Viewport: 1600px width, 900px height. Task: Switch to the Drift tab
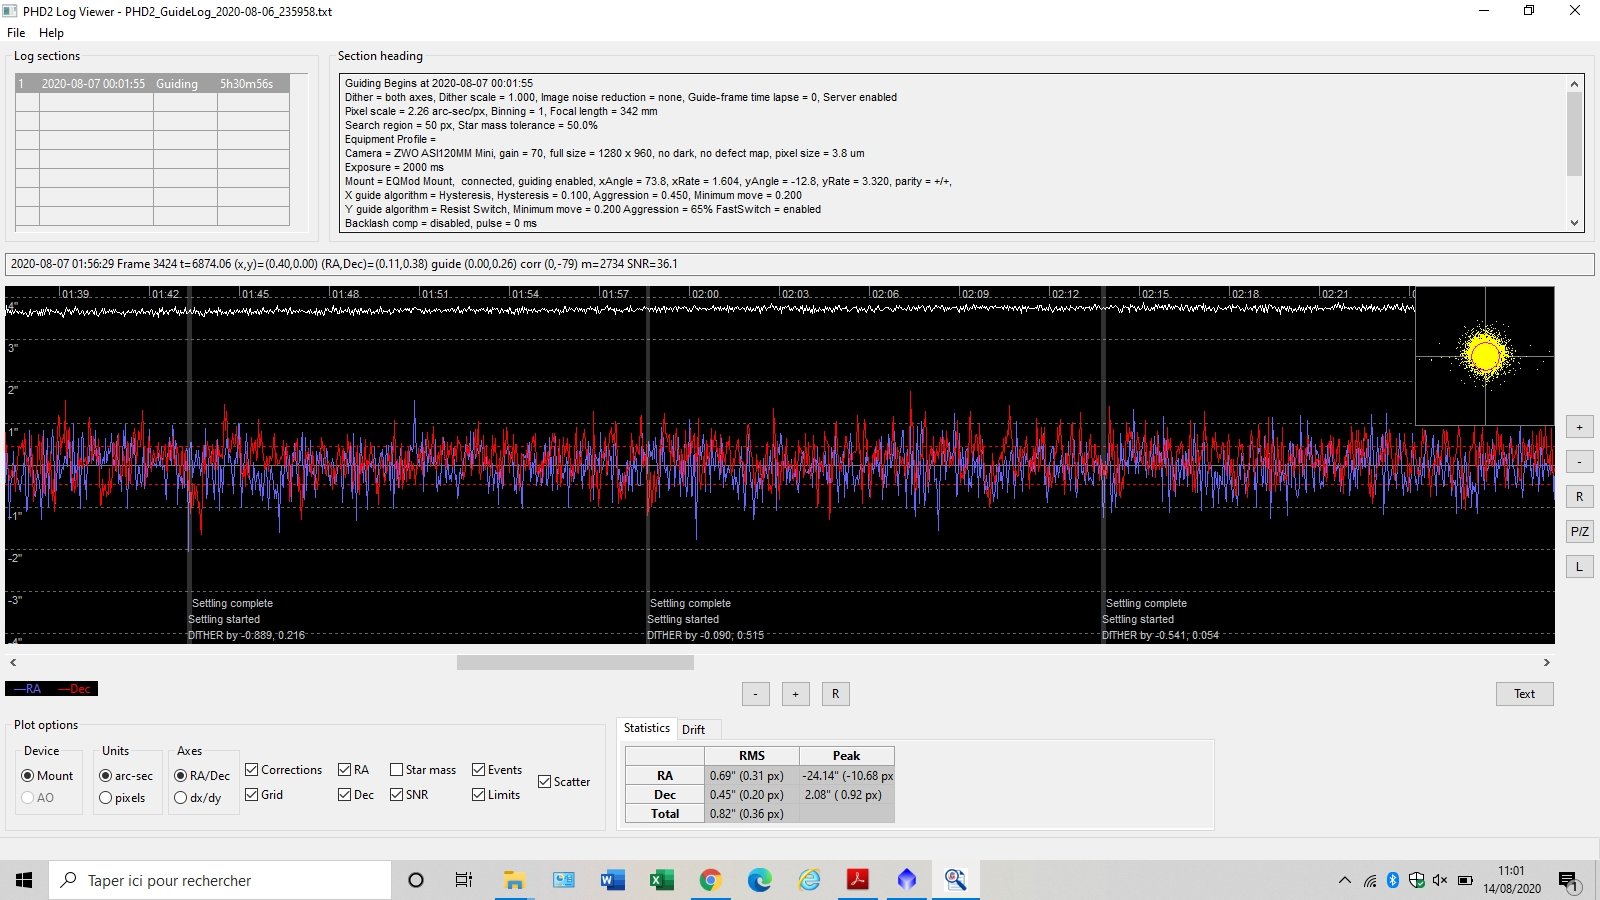point(693,730)
